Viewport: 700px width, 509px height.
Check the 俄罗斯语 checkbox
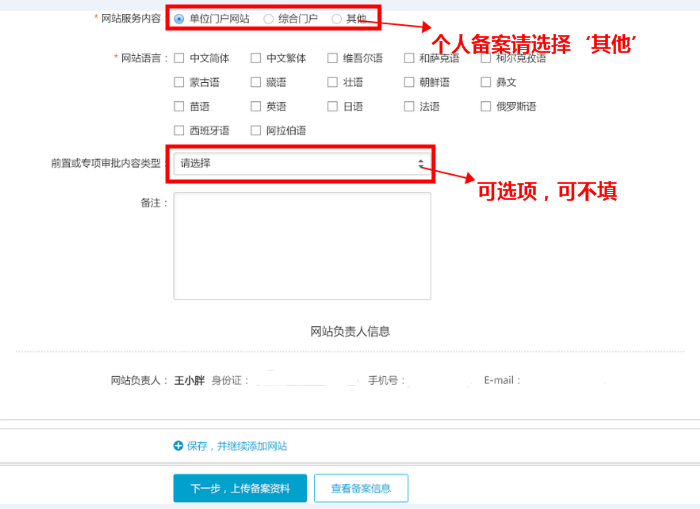[486, 106]
